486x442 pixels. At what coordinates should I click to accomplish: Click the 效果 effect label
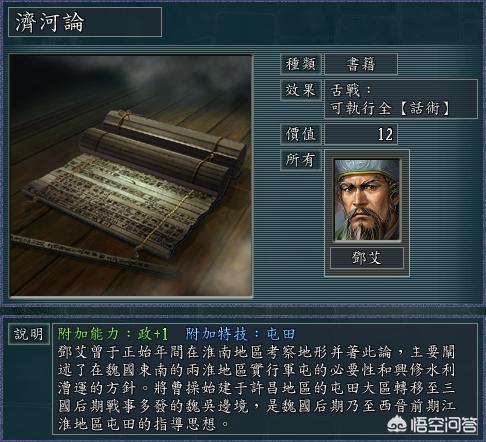301,90
